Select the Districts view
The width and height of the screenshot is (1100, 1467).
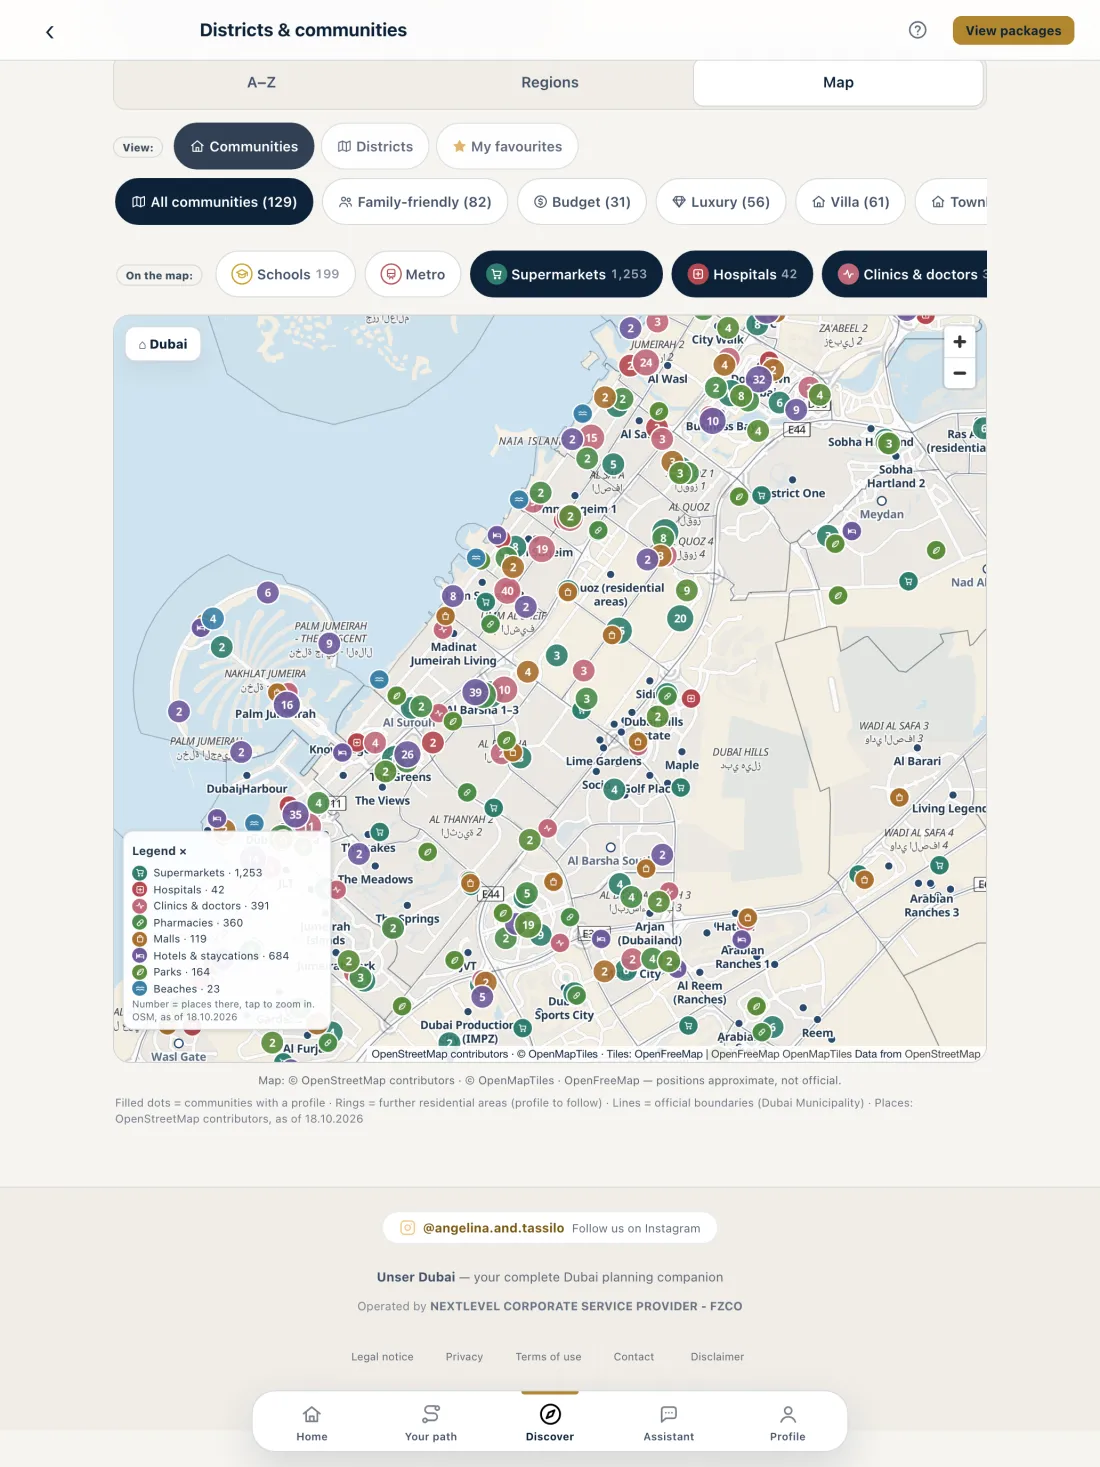375,146
